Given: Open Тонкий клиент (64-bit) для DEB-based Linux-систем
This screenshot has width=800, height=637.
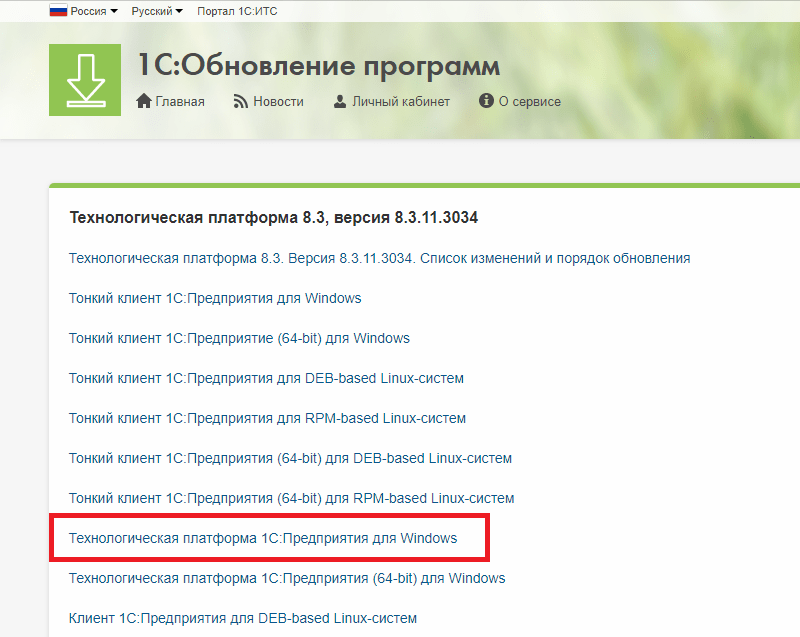Looking at the screenshot, I should click(x=290, y=458).
